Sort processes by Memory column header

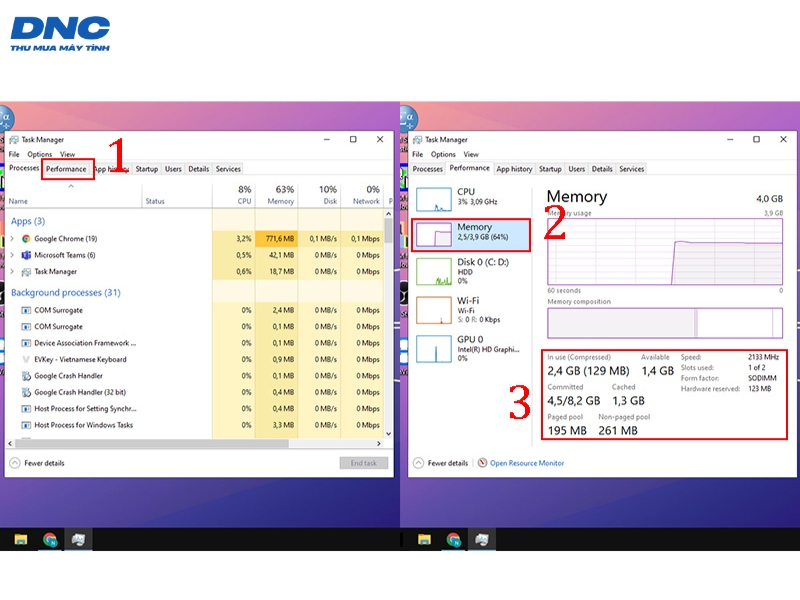tap(276, 195)
